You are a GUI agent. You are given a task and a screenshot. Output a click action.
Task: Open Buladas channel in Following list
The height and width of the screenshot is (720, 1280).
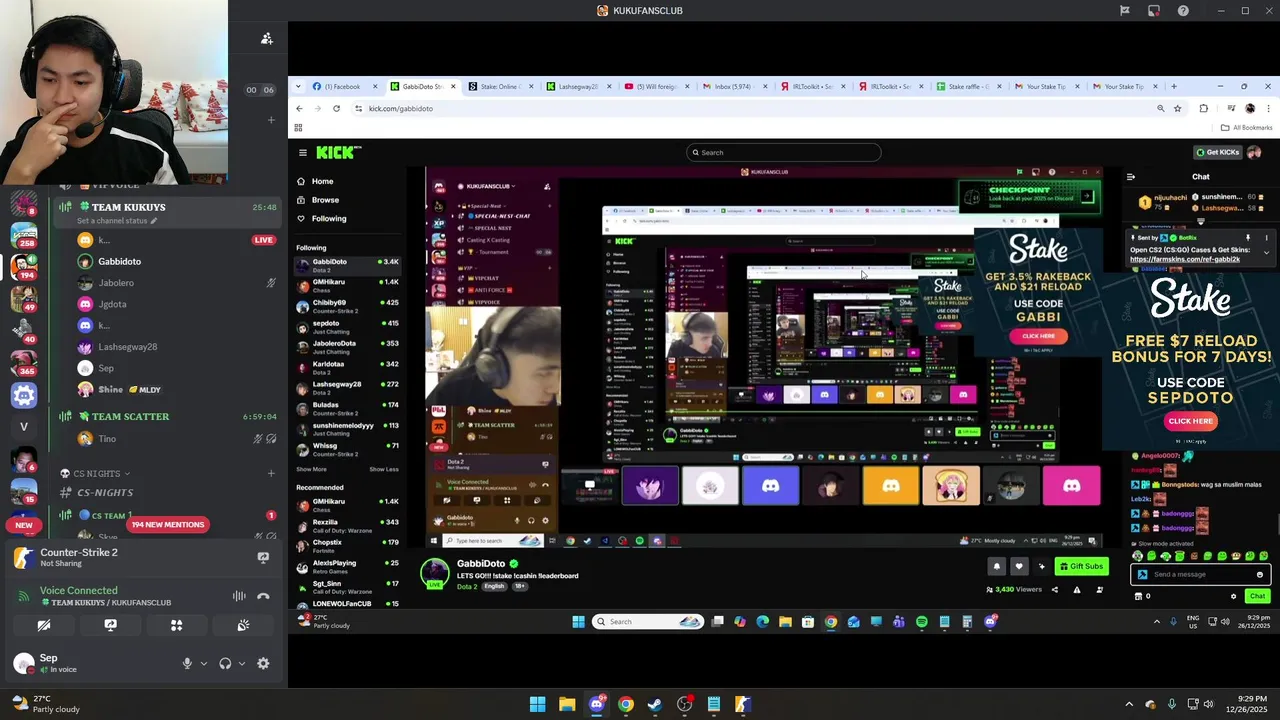pos(347,407)
